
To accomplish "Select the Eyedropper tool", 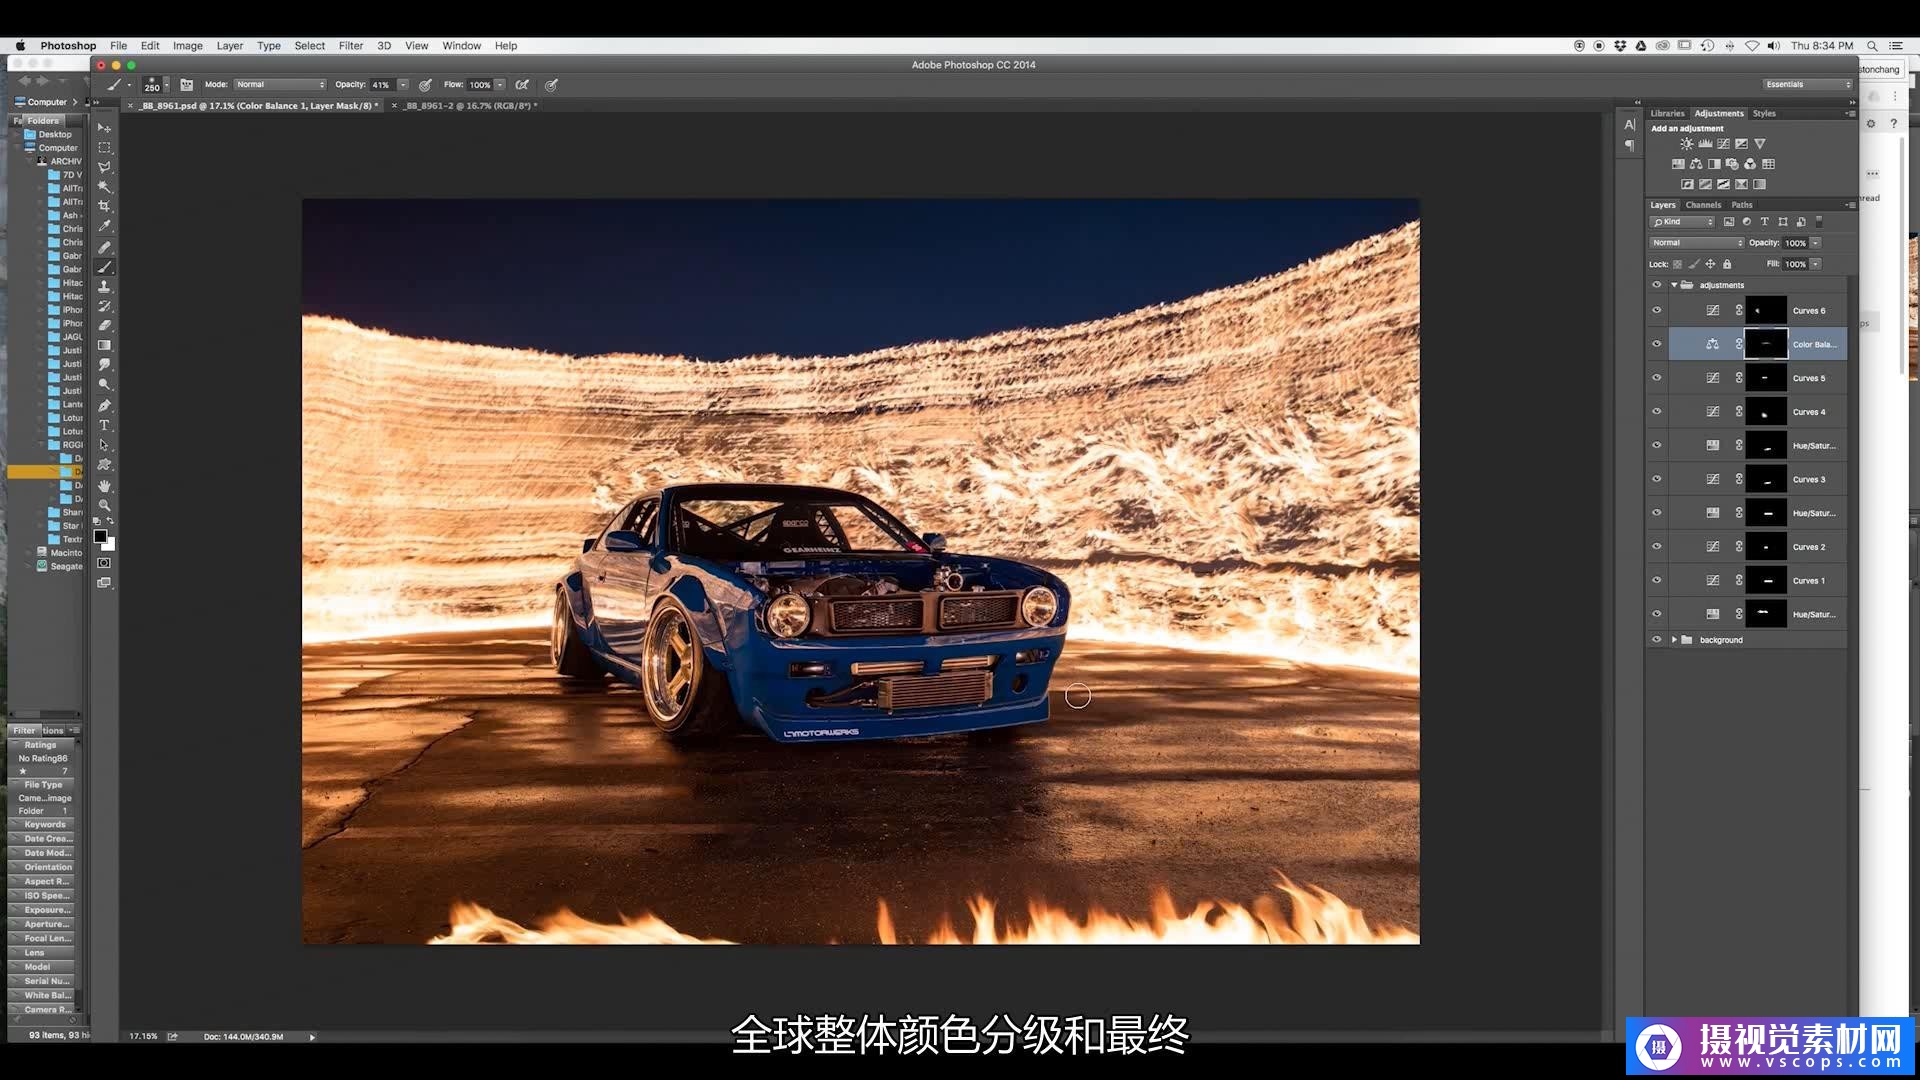I will pos(104,226).
